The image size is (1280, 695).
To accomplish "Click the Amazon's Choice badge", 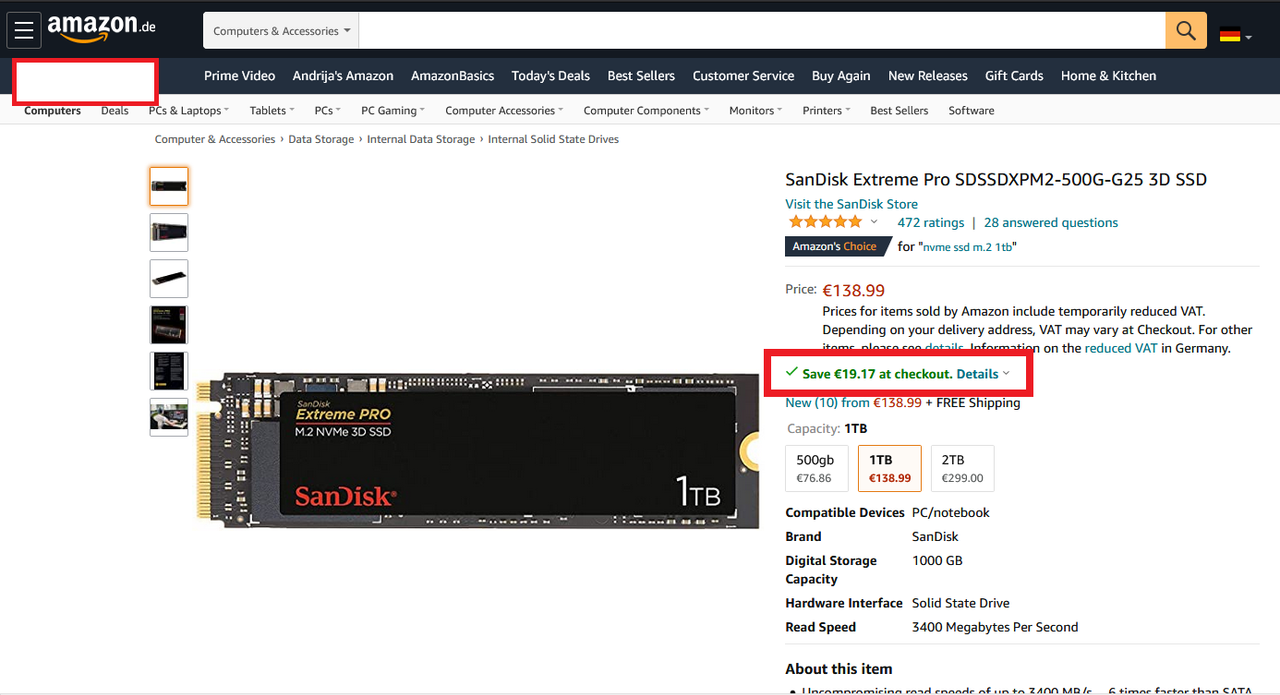I will 838,246.
